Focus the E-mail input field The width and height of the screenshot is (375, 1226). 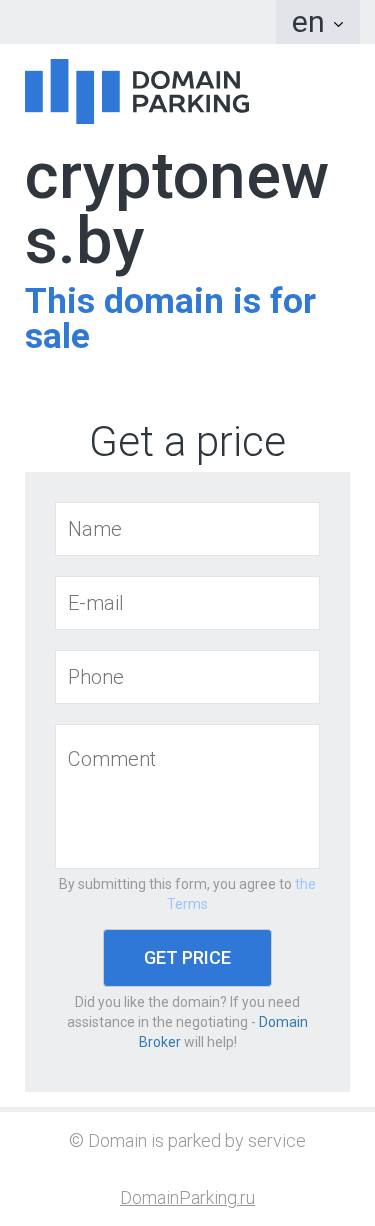[187, 603]
